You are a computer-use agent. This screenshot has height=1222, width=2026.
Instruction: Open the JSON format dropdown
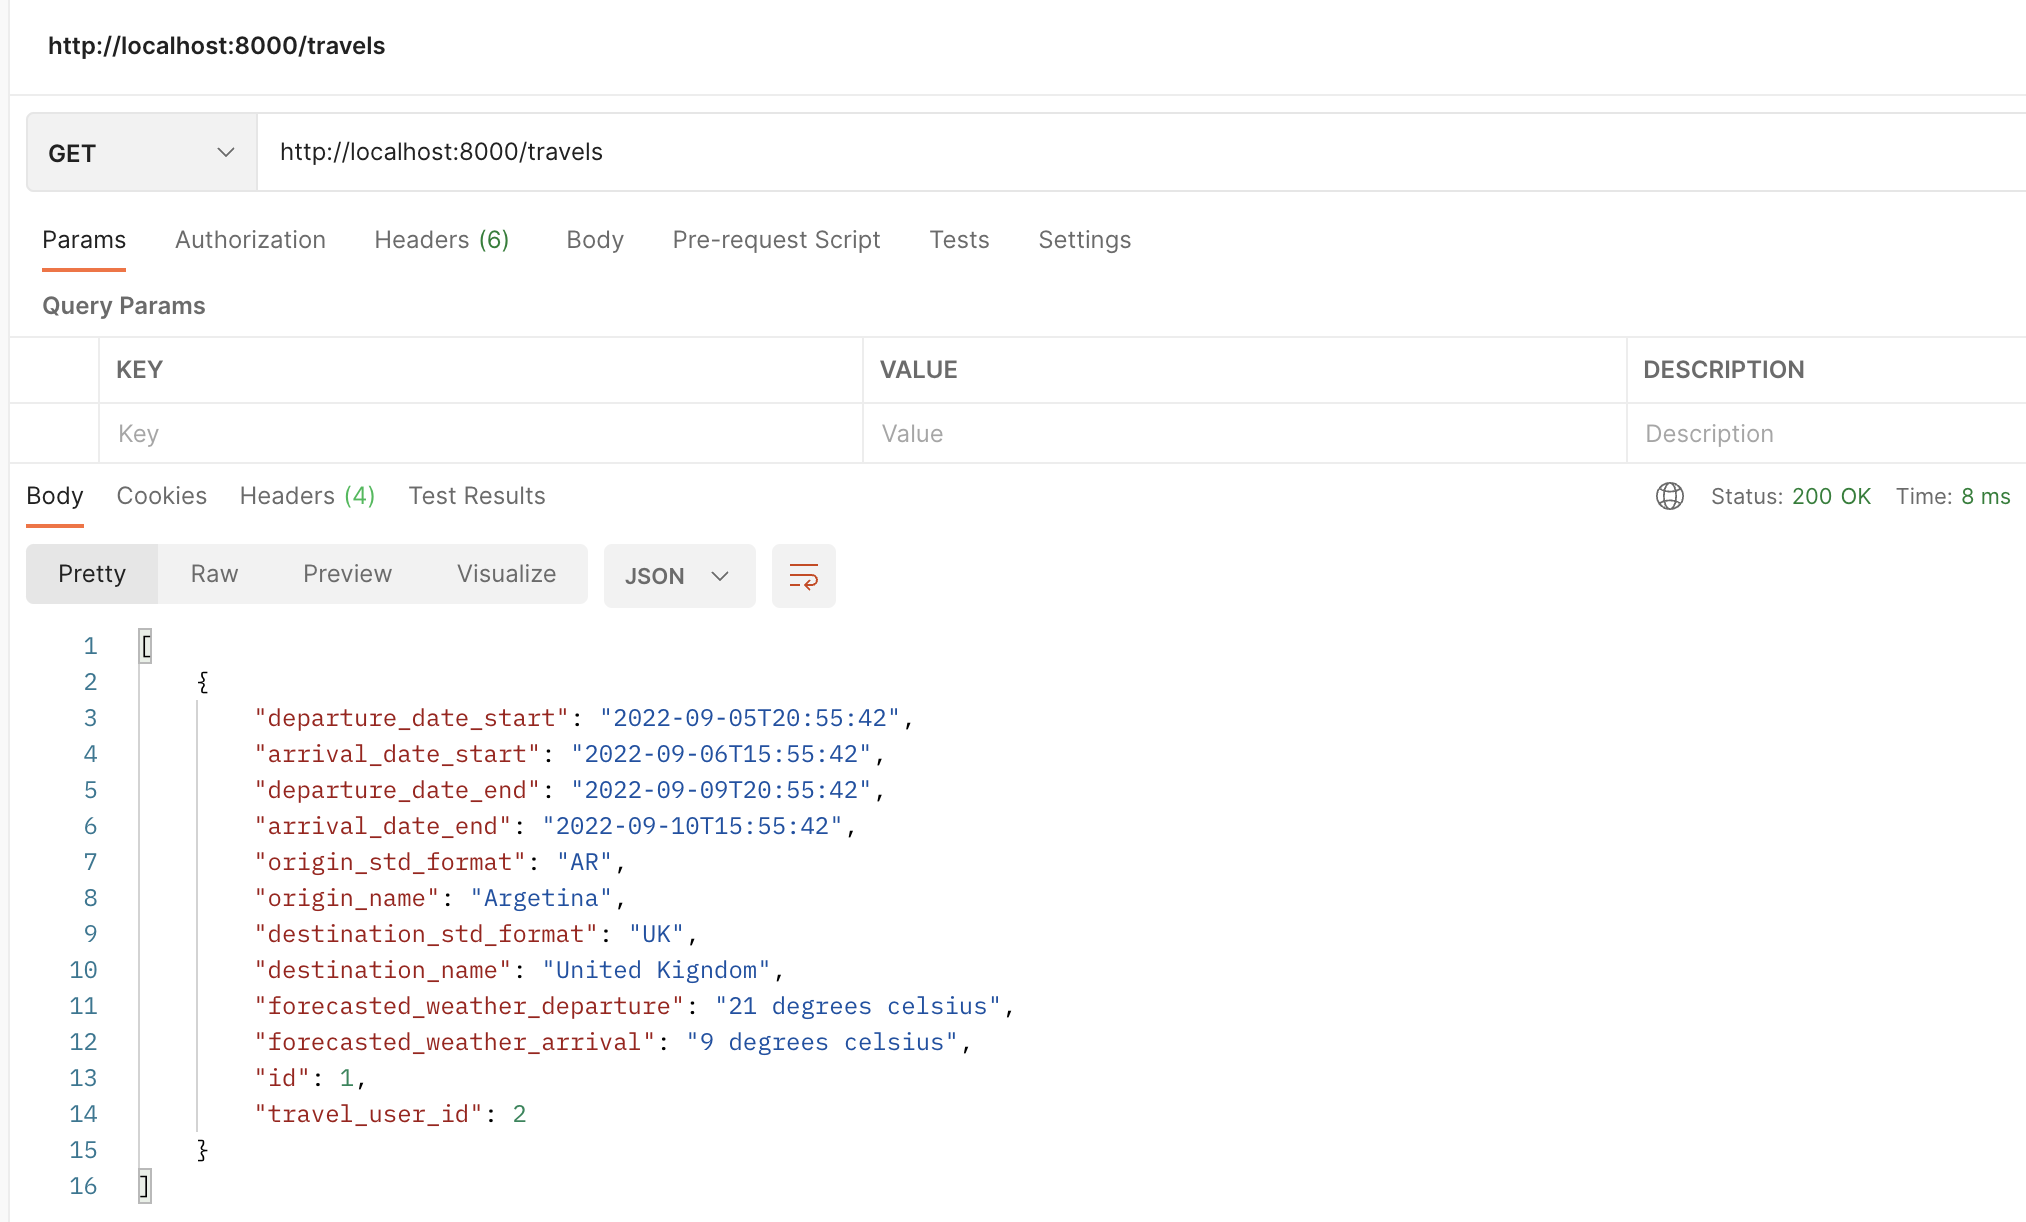[x=679, y=576]
